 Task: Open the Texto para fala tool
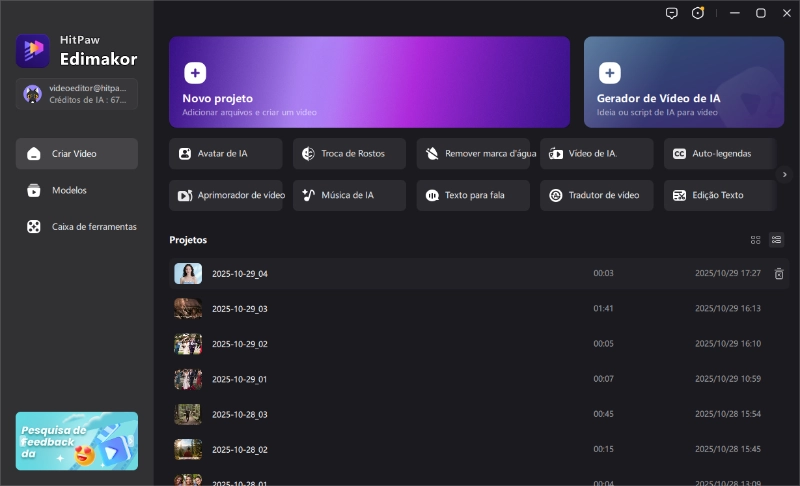(473, 195)
